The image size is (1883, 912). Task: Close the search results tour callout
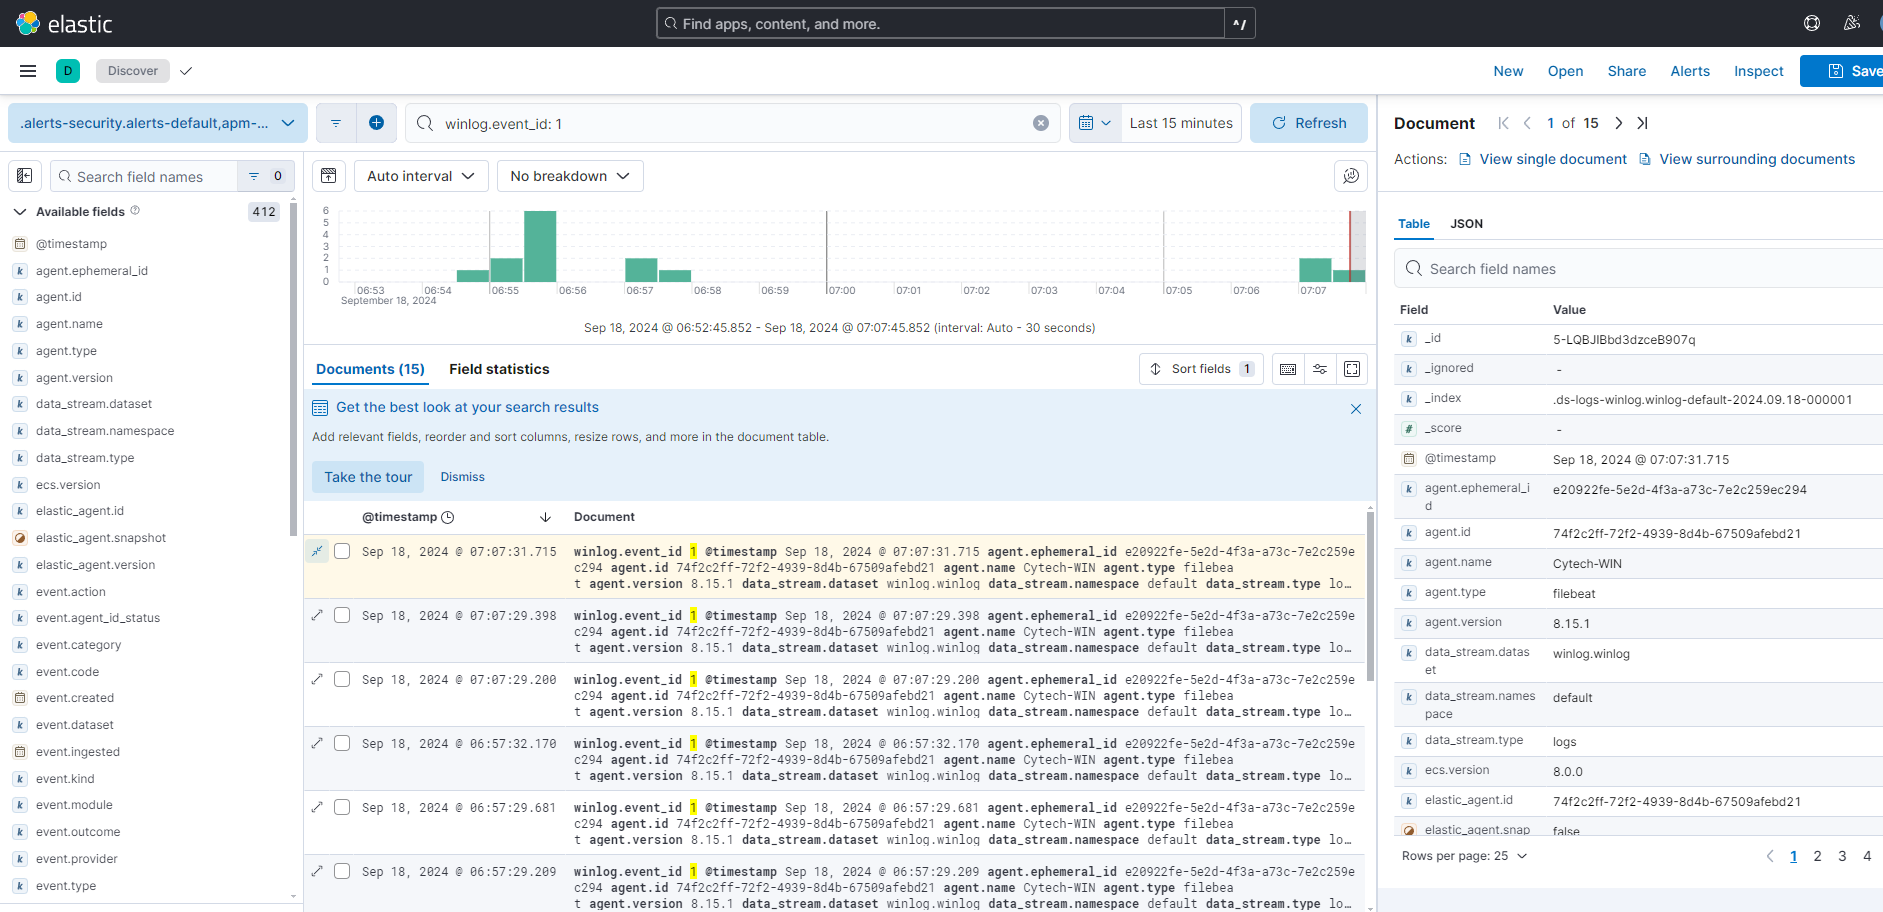click(x=1356, y=409)
